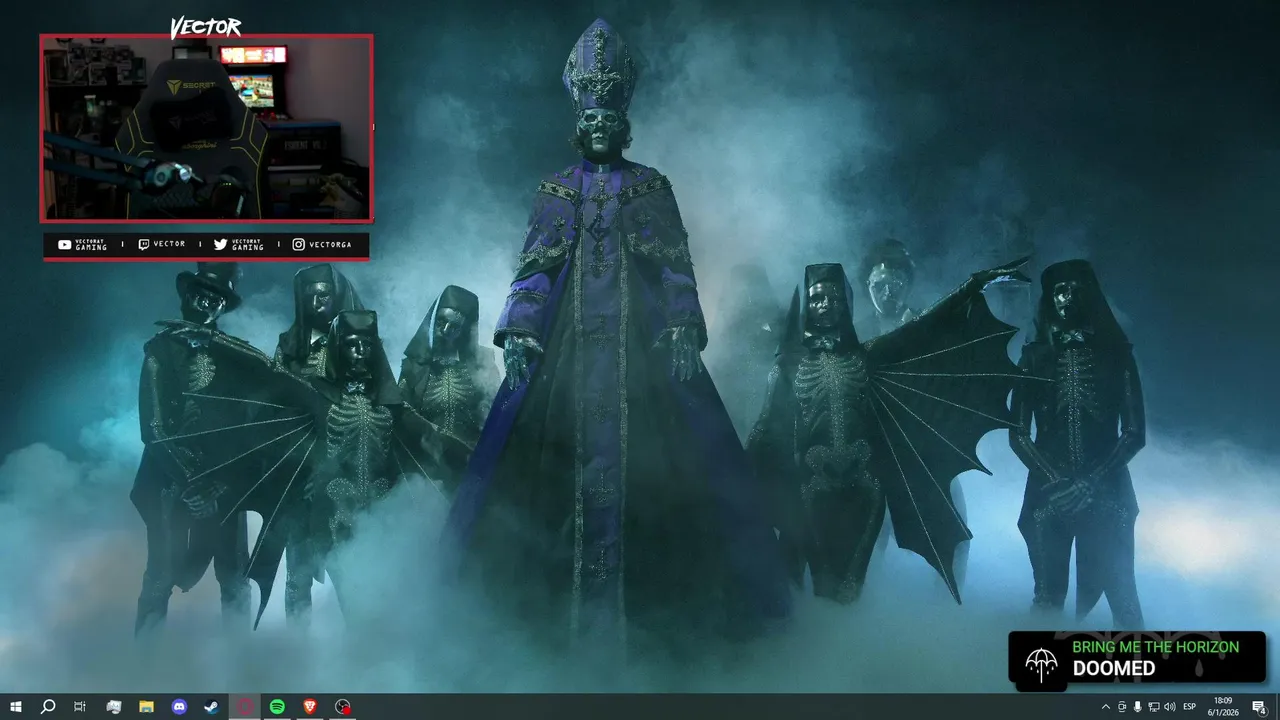Open Spotify from the taskbar
Viewport: 1280px width, 720px height.
pyautogui.click(x=277, y=707)
